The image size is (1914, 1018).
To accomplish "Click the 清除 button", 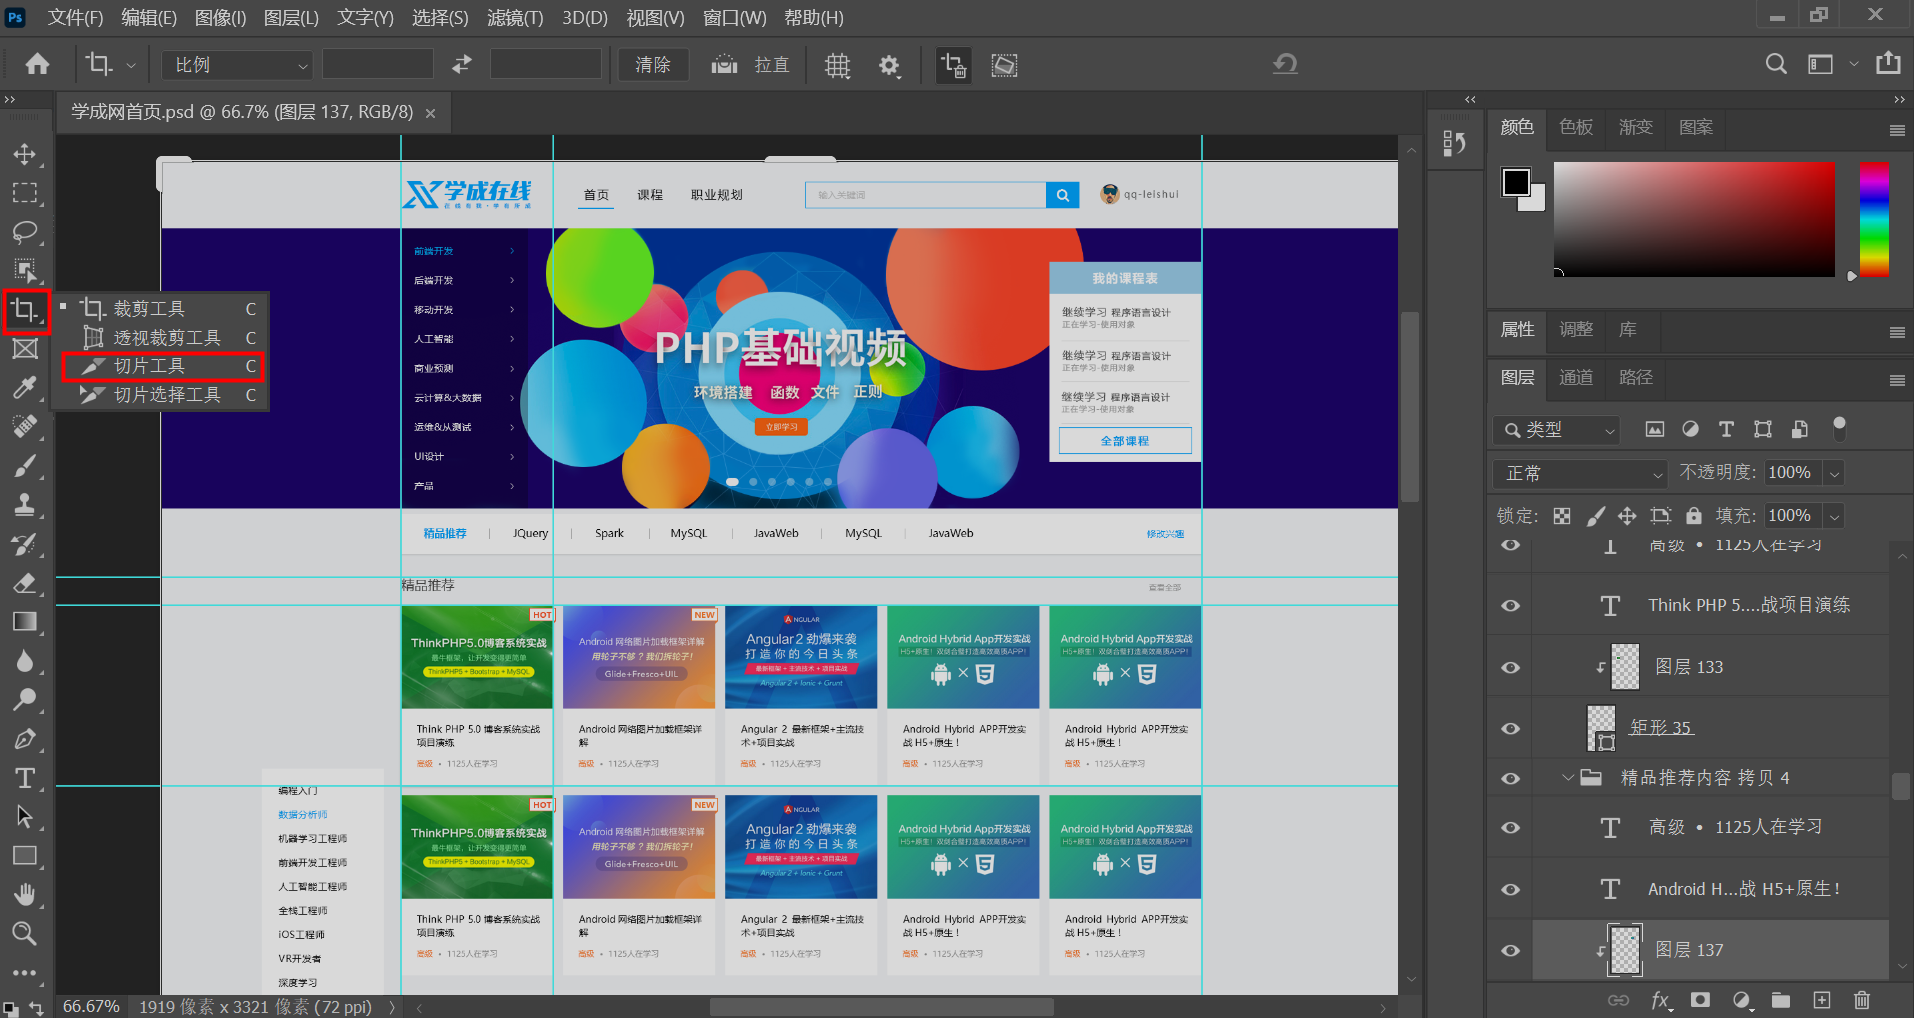I will pyautogui.click(x=653, y=65).
